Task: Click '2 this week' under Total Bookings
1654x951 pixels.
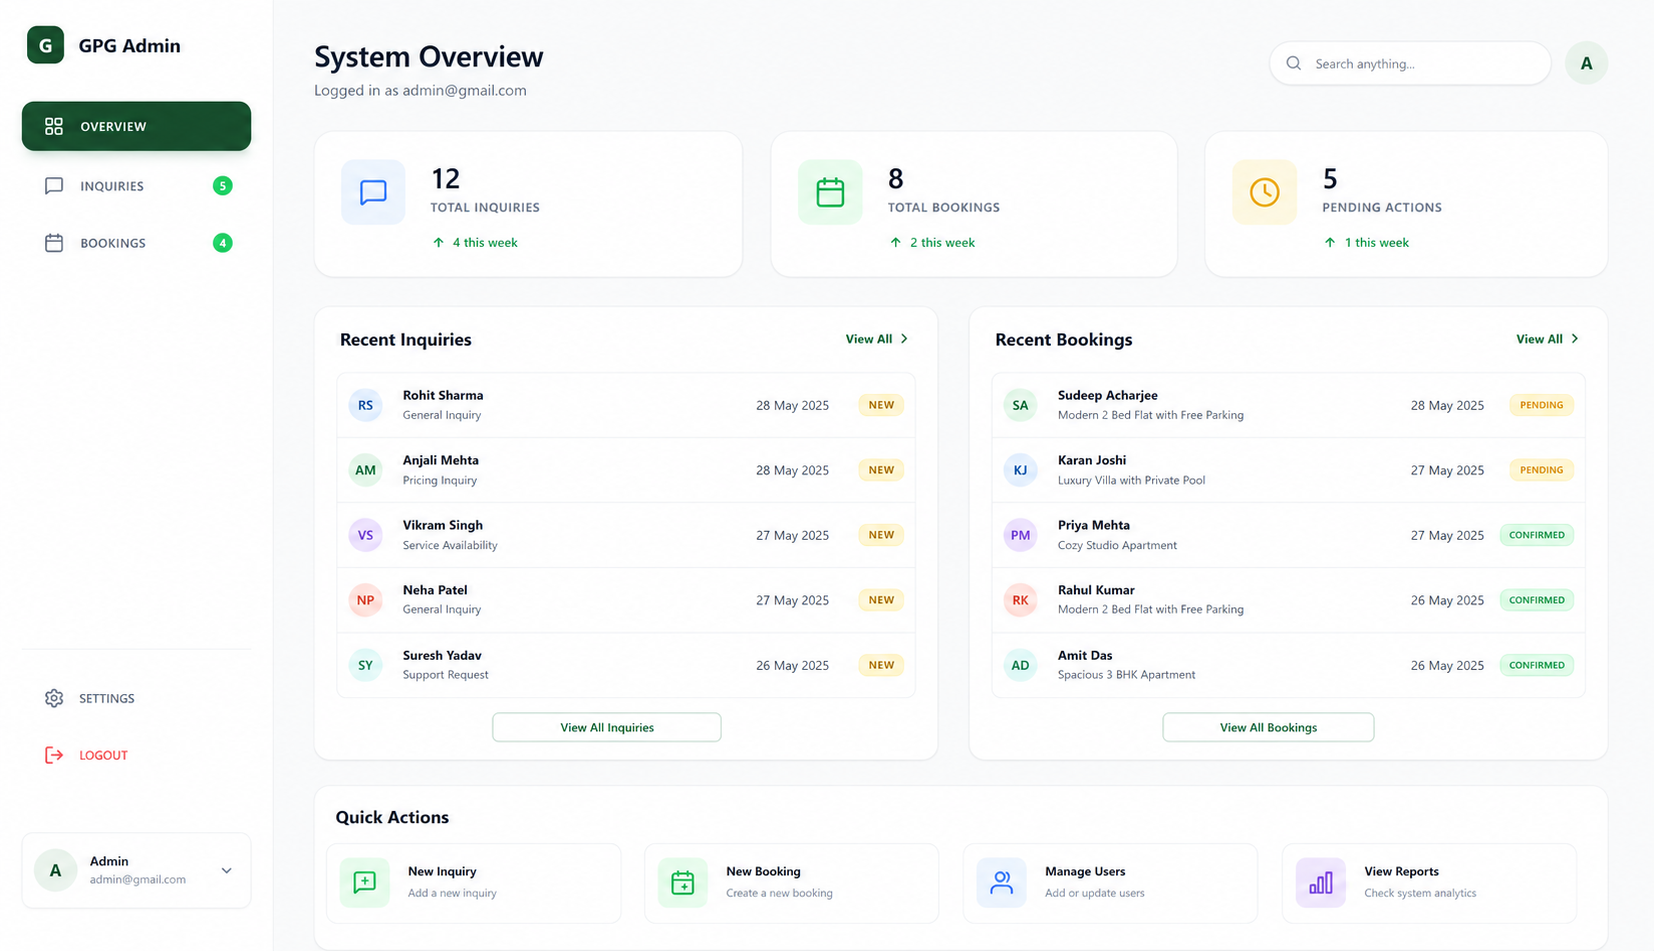Action: tap(942, 242)
